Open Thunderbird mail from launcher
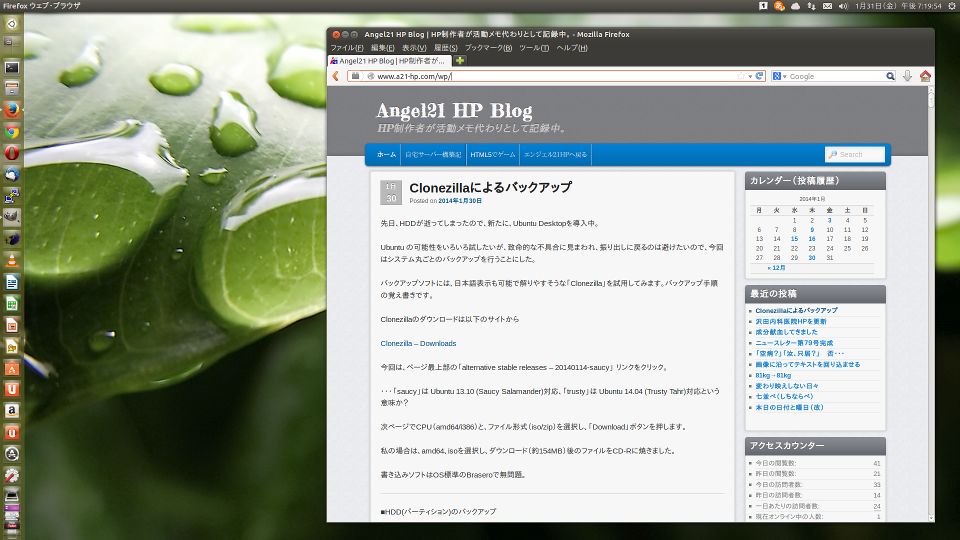Image resolution: width=960 pixels, height=540 pixels. (12, 174)
